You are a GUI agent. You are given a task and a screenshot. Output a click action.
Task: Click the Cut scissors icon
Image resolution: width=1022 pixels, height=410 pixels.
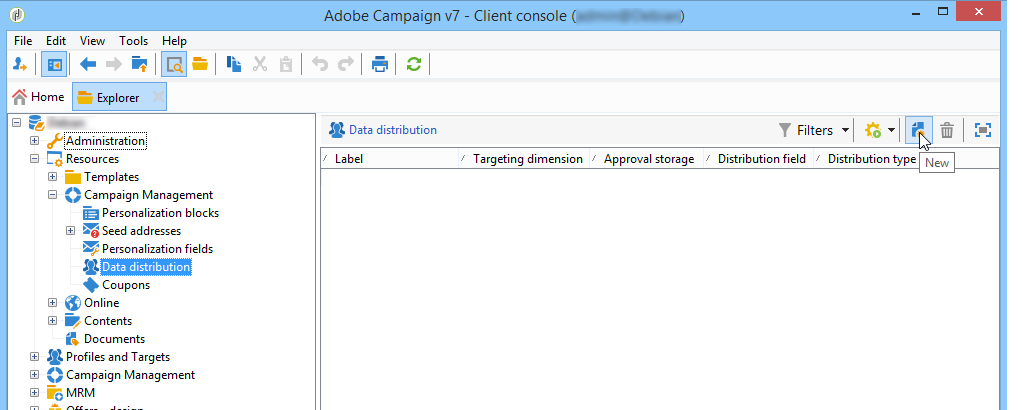tap(260, 65)
